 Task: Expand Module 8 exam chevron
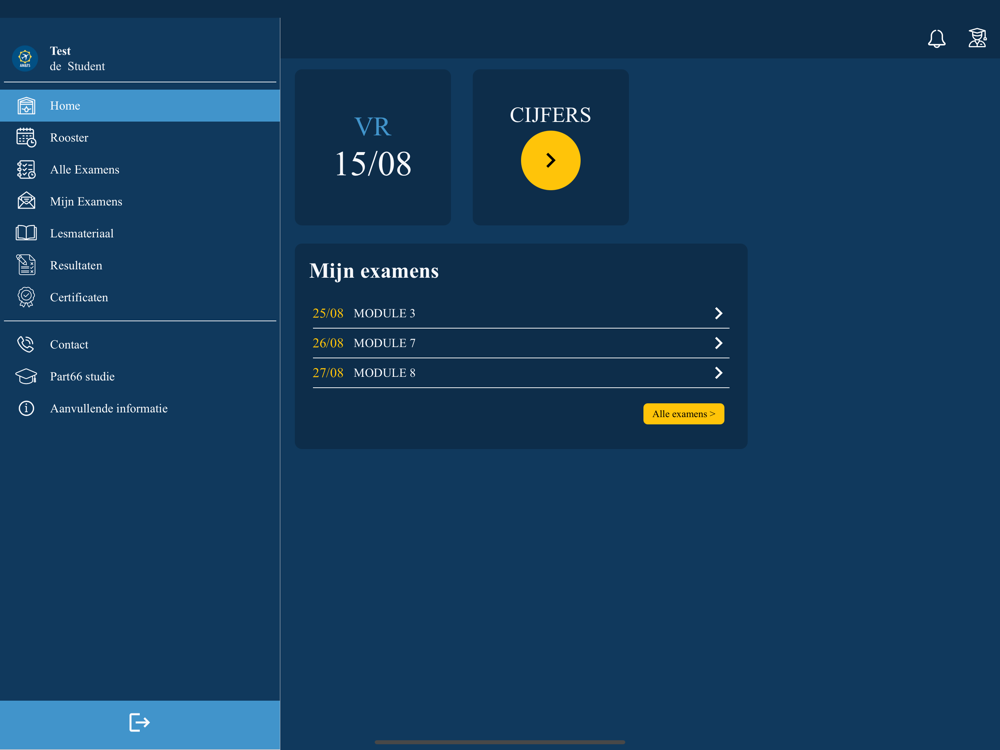pyautogui.click(x=718, y=372)
